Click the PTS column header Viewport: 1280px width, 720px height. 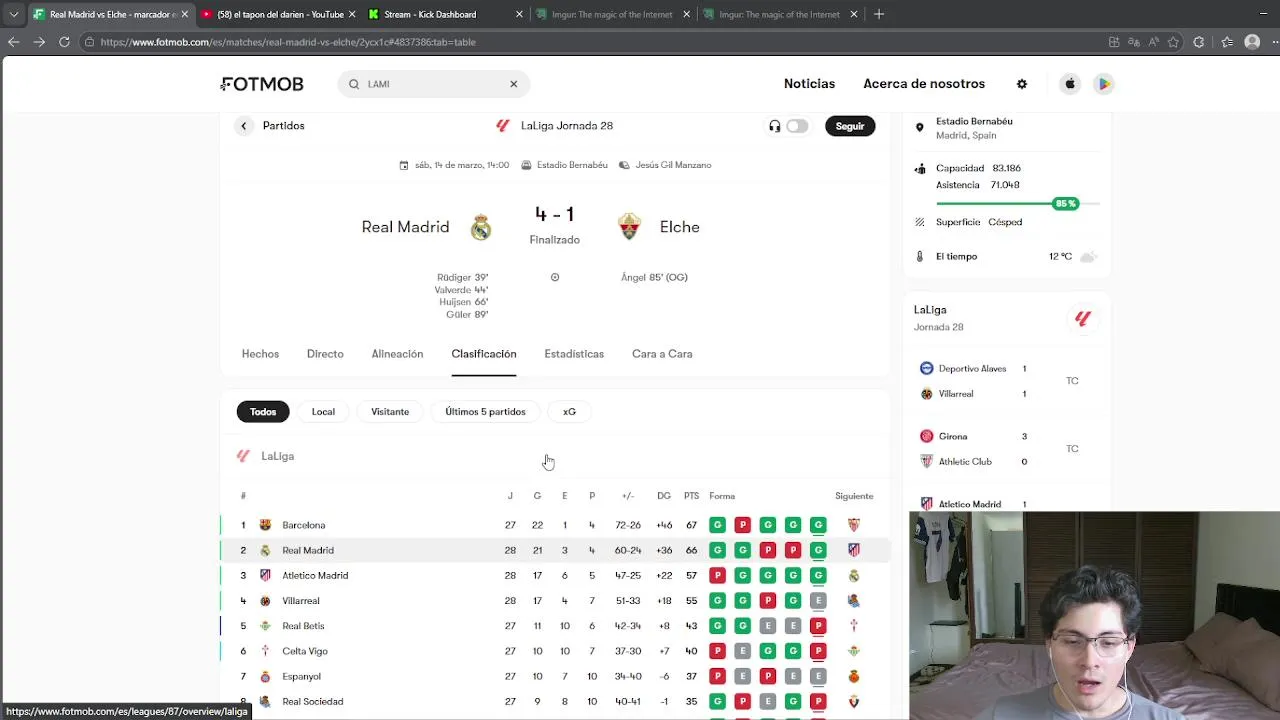691,496
